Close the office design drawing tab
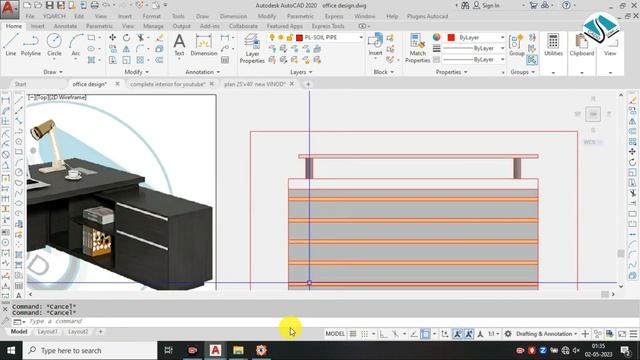The image size is (640, 360). tap(118, 84)
